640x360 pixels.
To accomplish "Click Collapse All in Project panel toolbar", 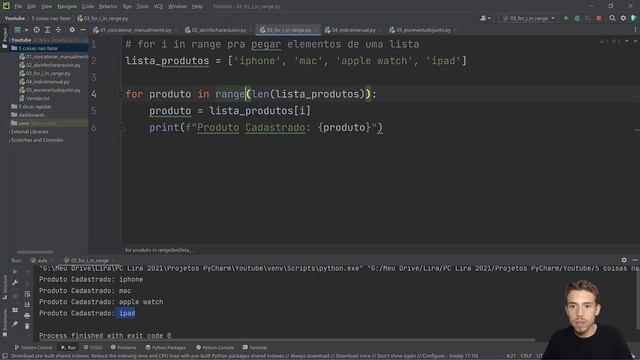I will coord(58,30).
